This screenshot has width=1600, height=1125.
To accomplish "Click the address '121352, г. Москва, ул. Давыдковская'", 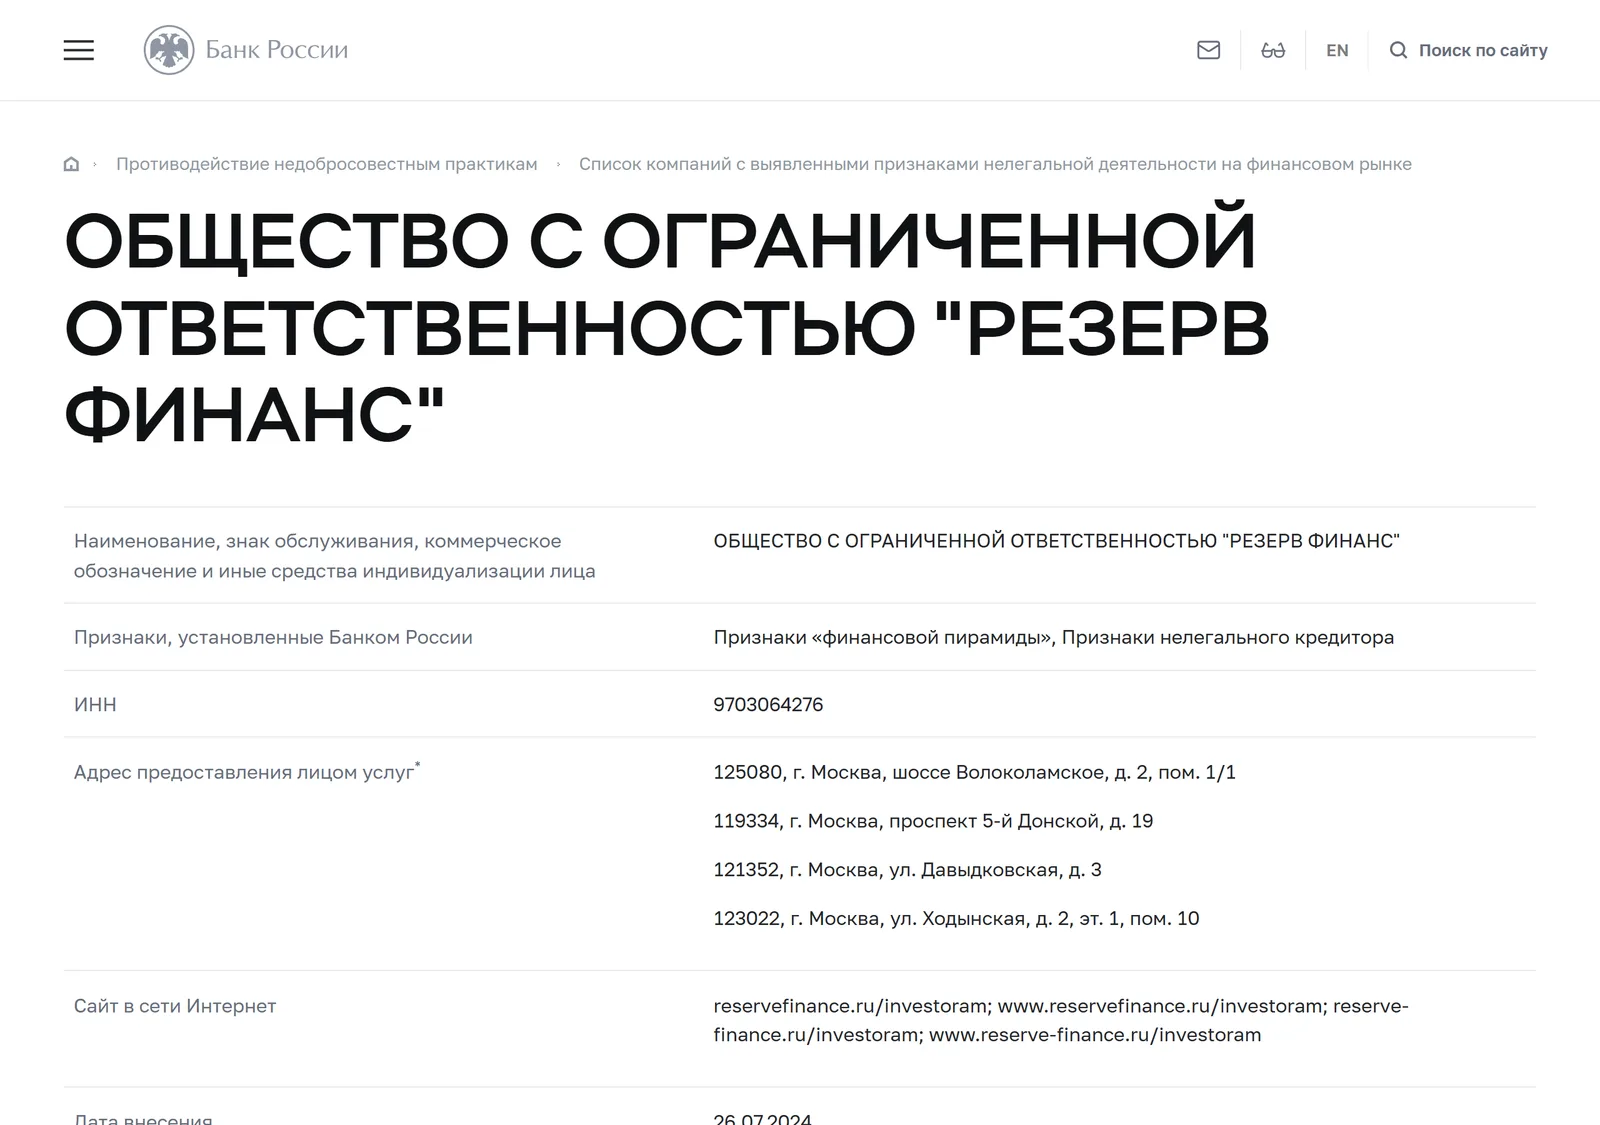I will click(907, 870).
